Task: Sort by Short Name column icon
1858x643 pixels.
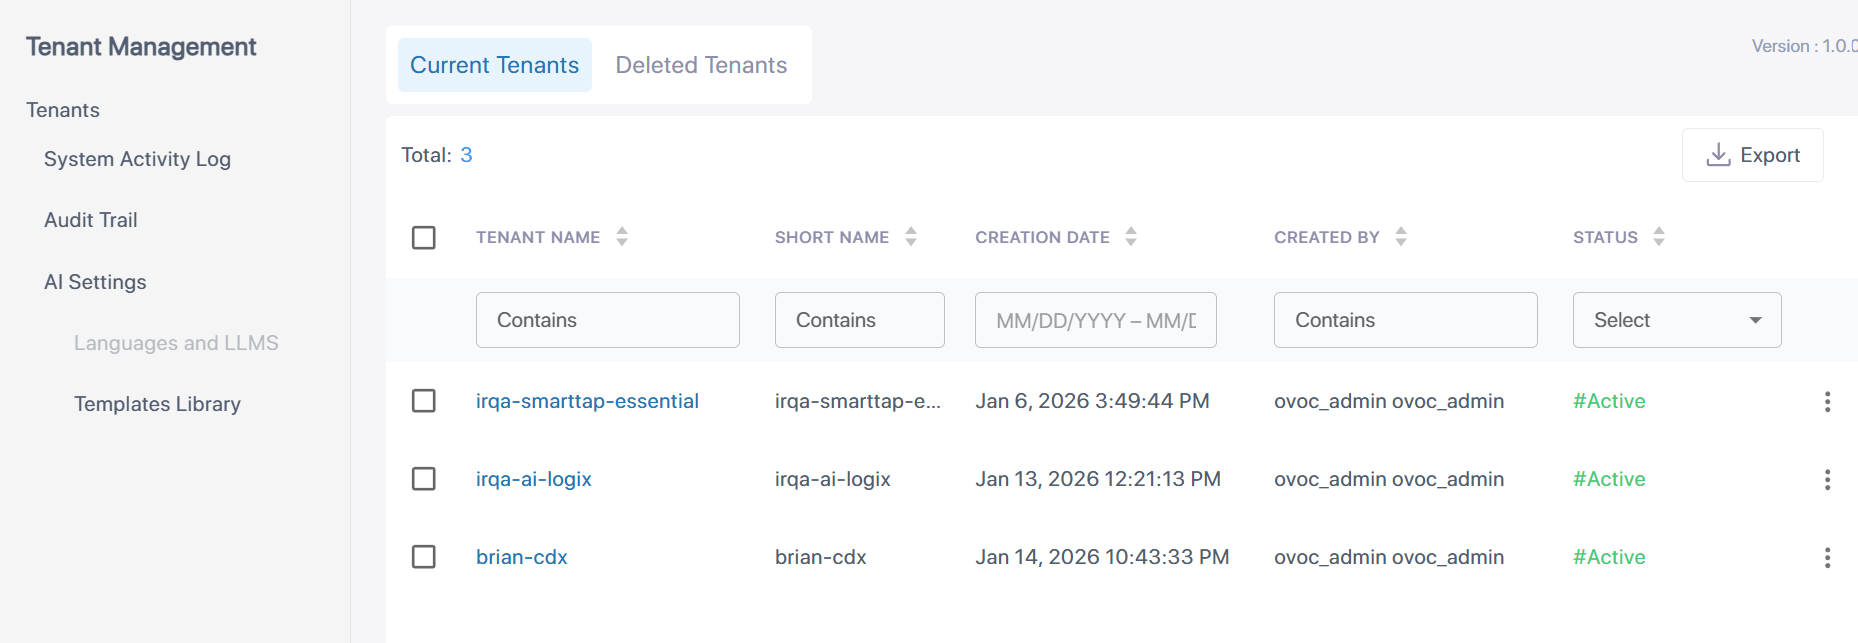Action: [911, 237]
